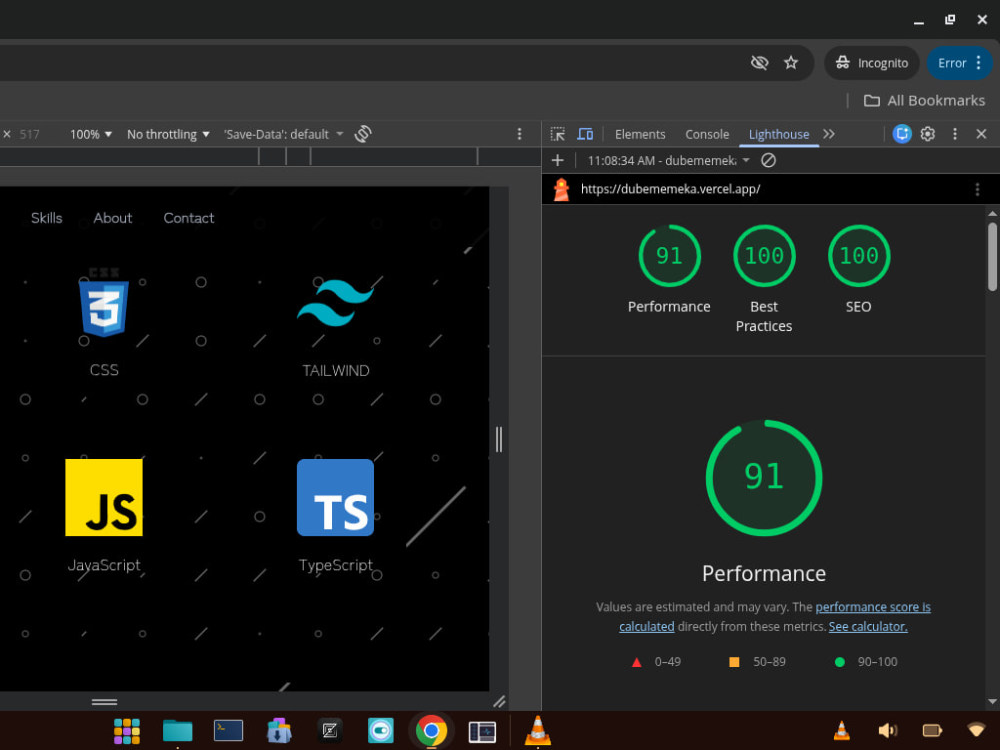Viewport: 1000px width, 750px height.
Task: Click the report scrollbar down arrow
Action: click(x=992, y=702)
